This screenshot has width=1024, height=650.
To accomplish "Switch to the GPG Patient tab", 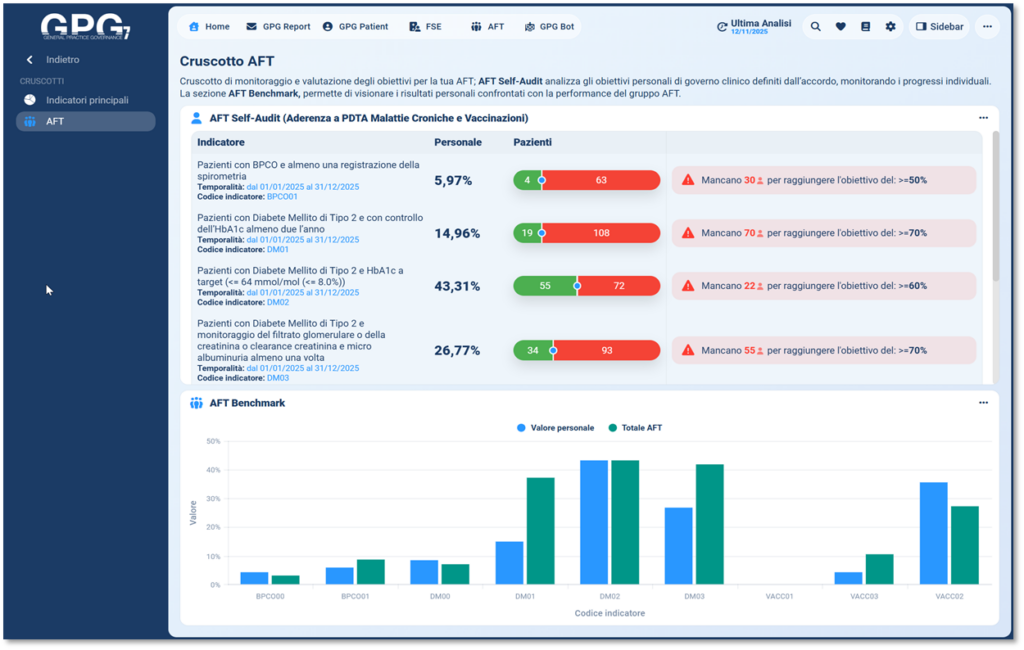I will (355, 27).
